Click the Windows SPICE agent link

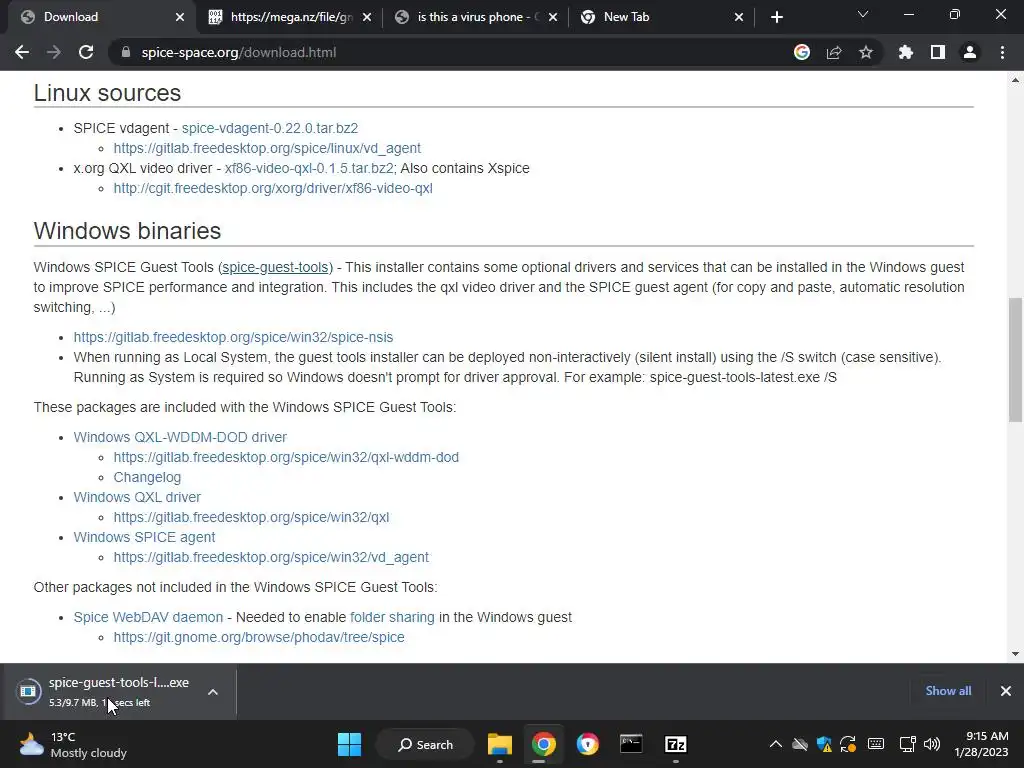pos(144,537)
